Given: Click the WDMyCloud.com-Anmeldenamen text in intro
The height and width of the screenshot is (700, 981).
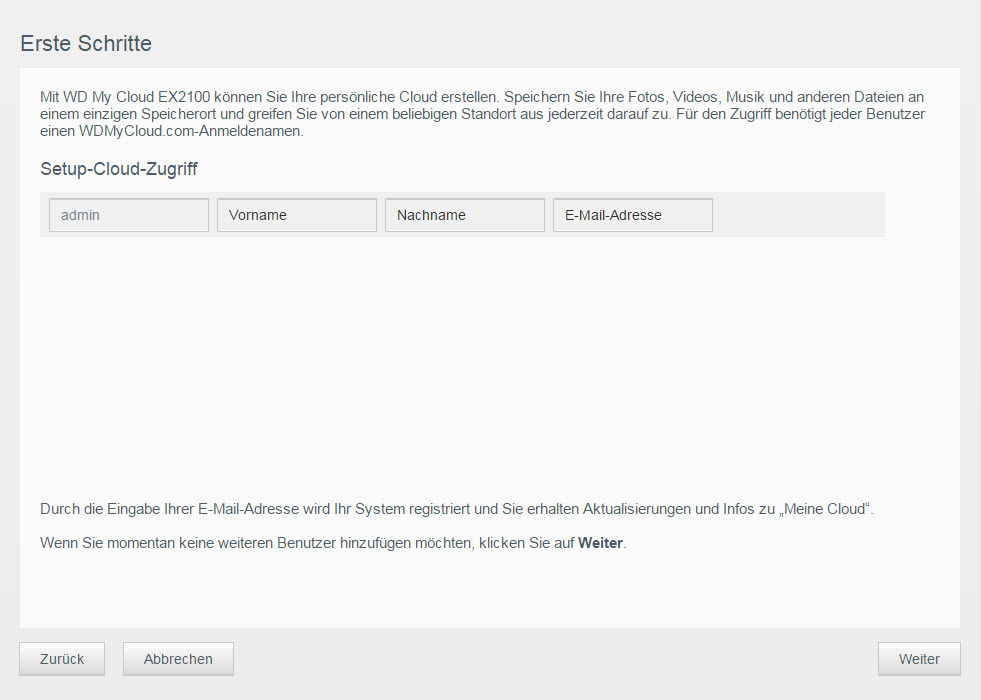Looking at the screenshot, I should pyautogui.click(x=191, y=131).
